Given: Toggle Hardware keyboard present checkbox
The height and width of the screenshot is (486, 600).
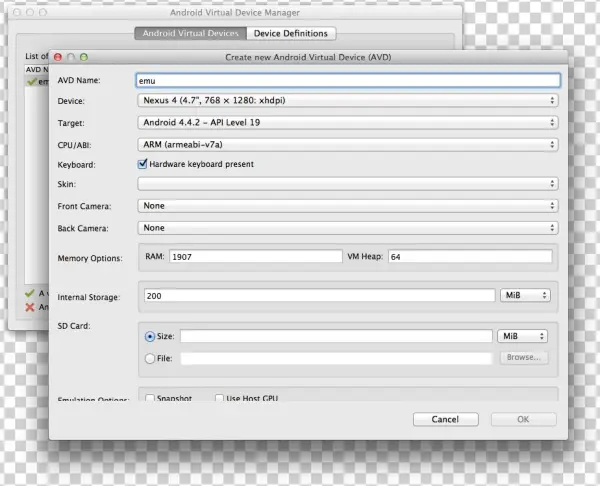Looking at the screenshot, I should point(142,164).
